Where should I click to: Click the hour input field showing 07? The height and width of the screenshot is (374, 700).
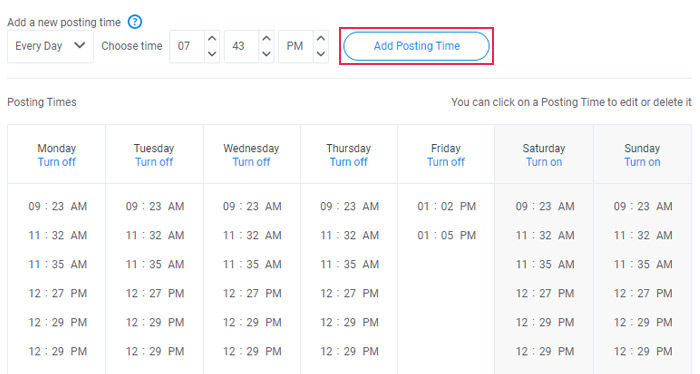click(x=187, y=46)
